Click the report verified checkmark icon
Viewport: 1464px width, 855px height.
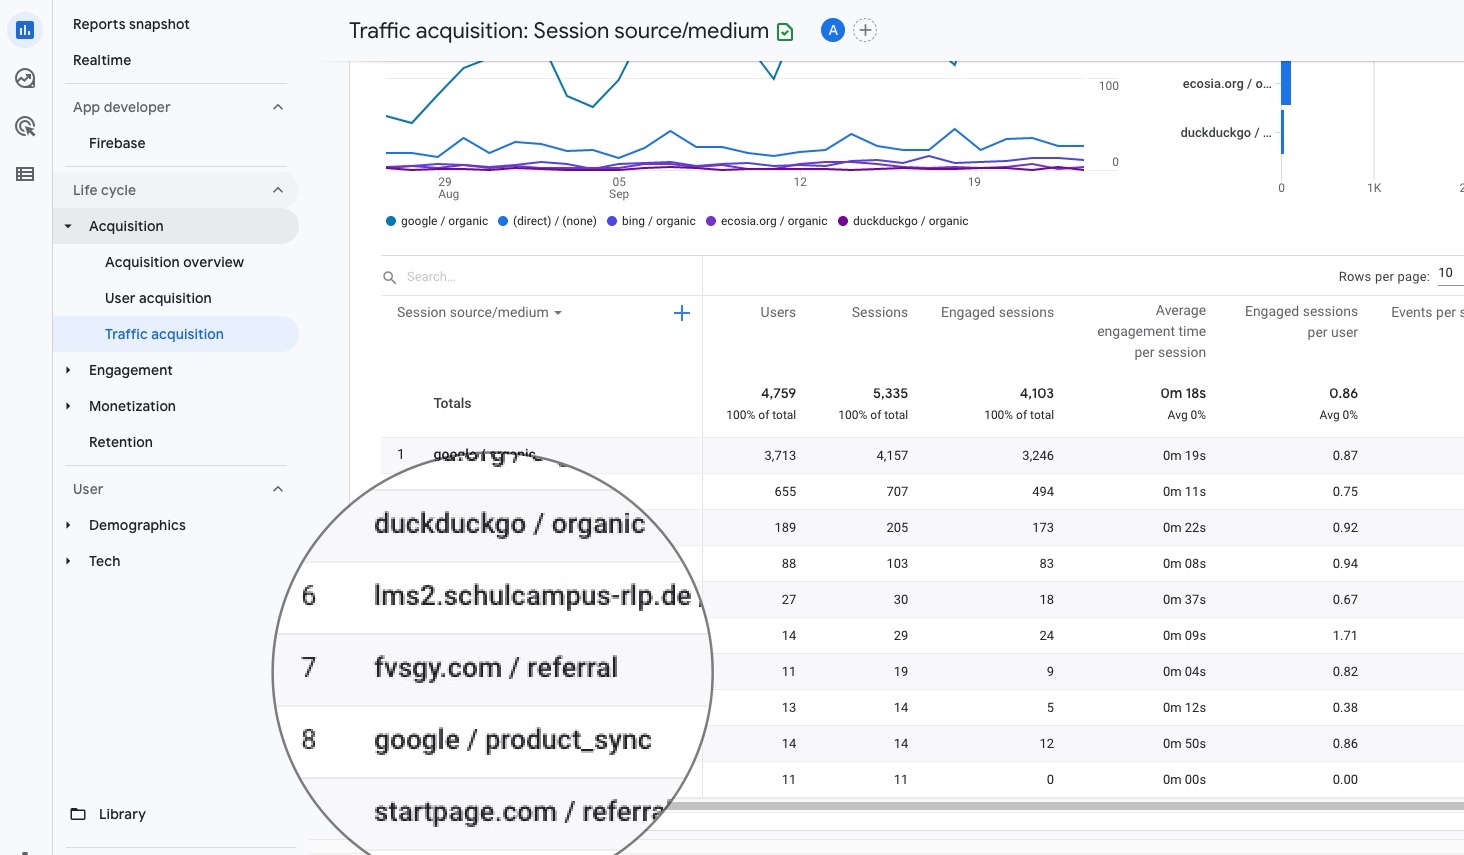[785, 32]
